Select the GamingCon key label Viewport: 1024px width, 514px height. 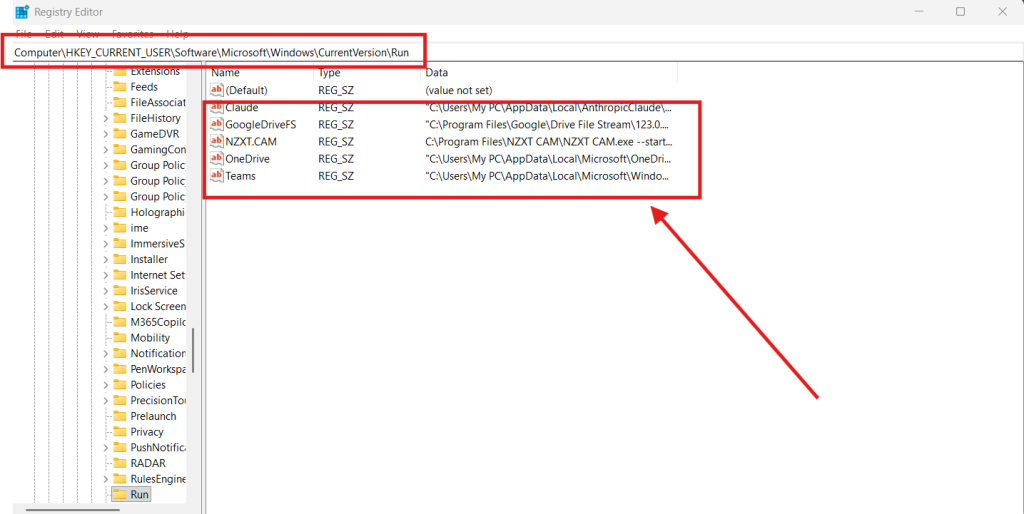158,150
